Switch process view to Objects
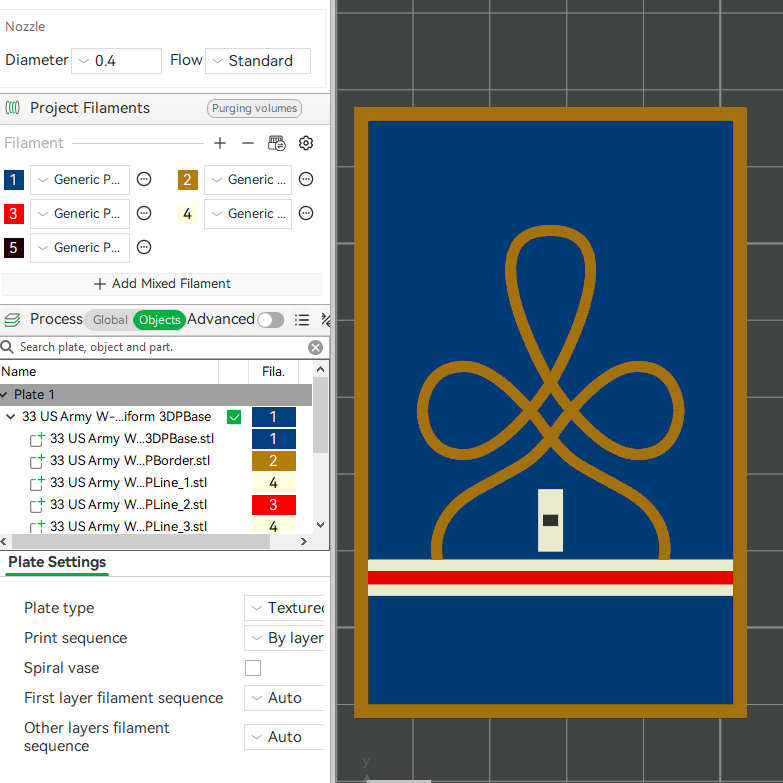Image resolution: width=783 pixels, height=783 pixels. click(x=159, y=320)
